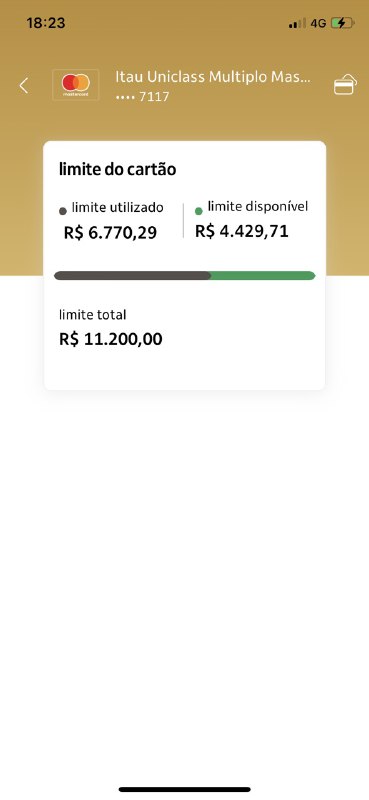Screen dimensions: 369x800
Task: Tap the cellular signal bars
Action: [x=297, y=23]
